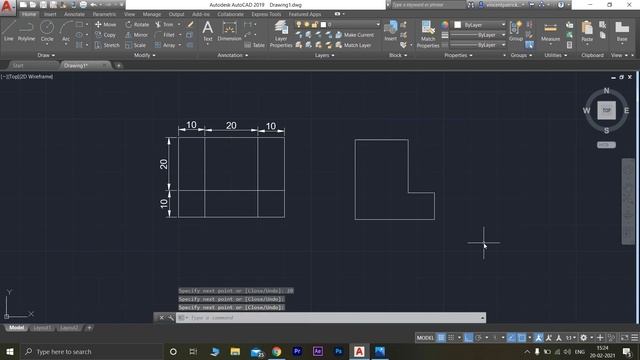Toggle annotation visibility in status bar
The height and width of the screenshot is (360, 640).
click(x=539, y=338)
